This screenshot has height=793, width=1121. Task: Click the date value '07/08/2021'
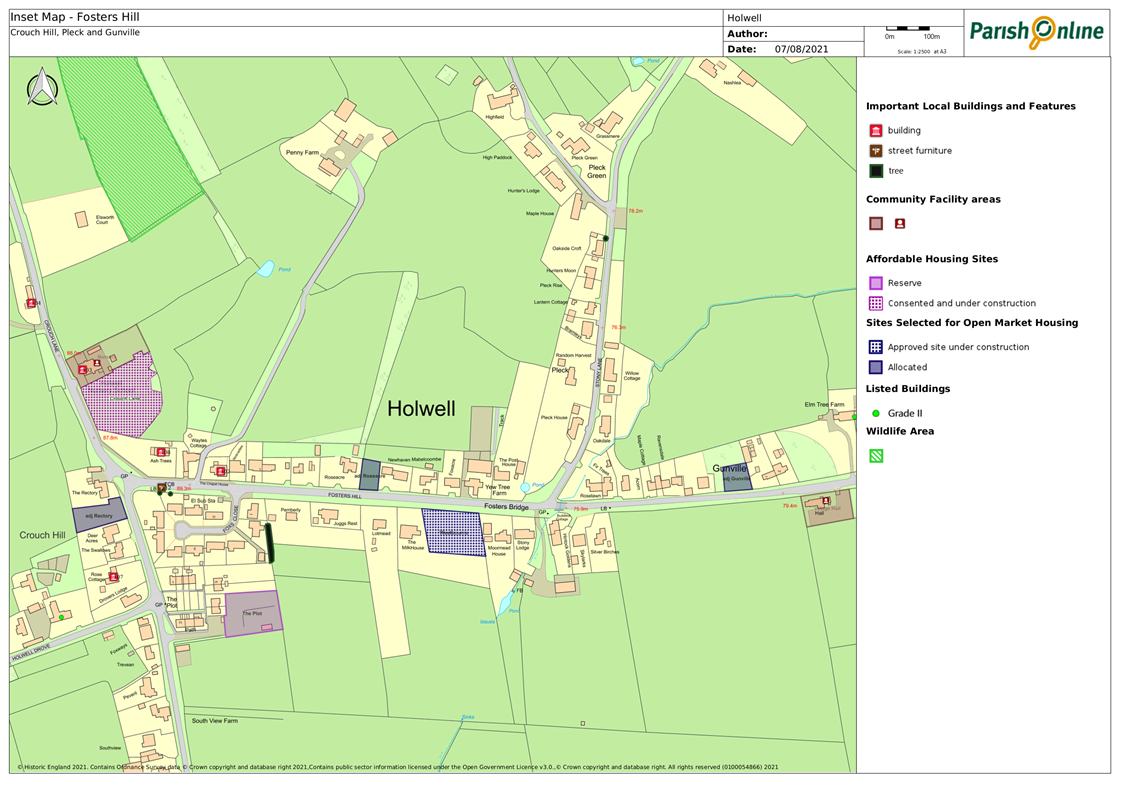[801, 49]
